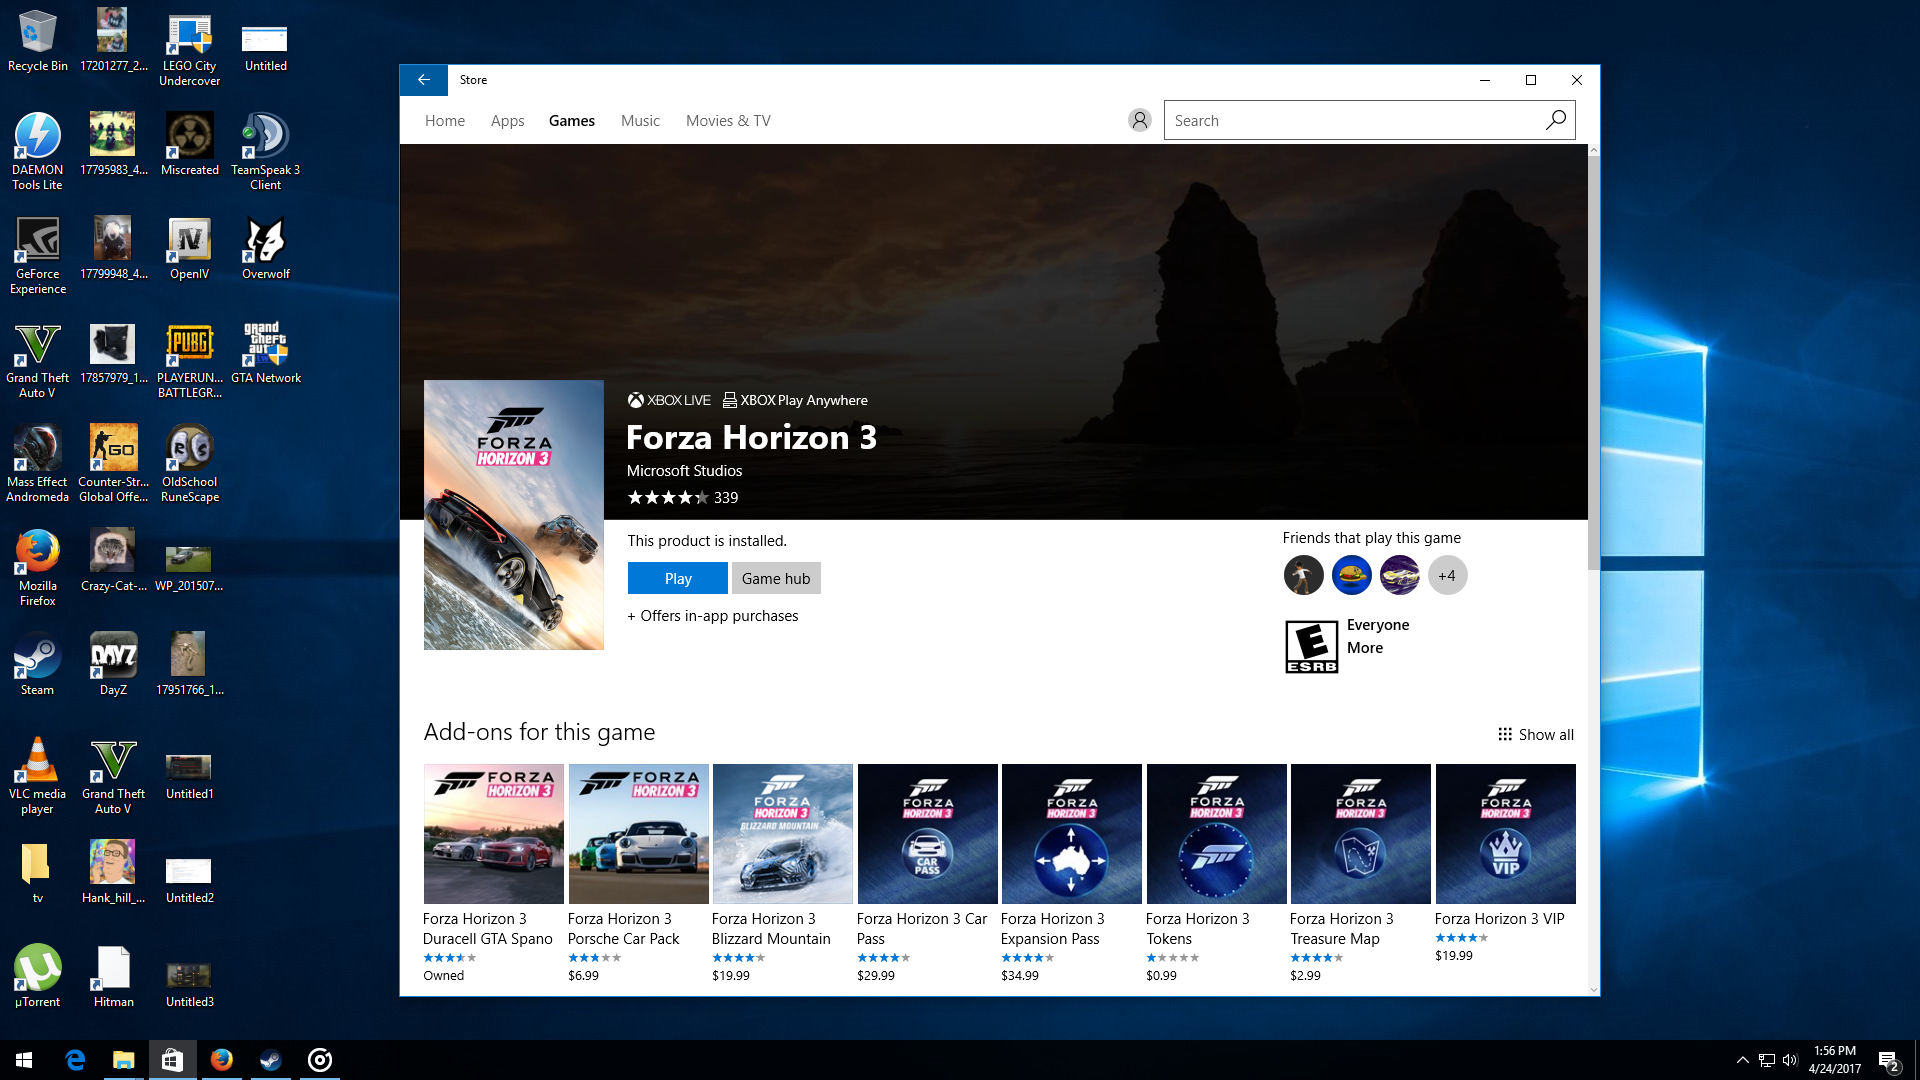Open Treasure Map add-on
The height and width of the screenshot is (1080, 1920).
(1360, 873)
